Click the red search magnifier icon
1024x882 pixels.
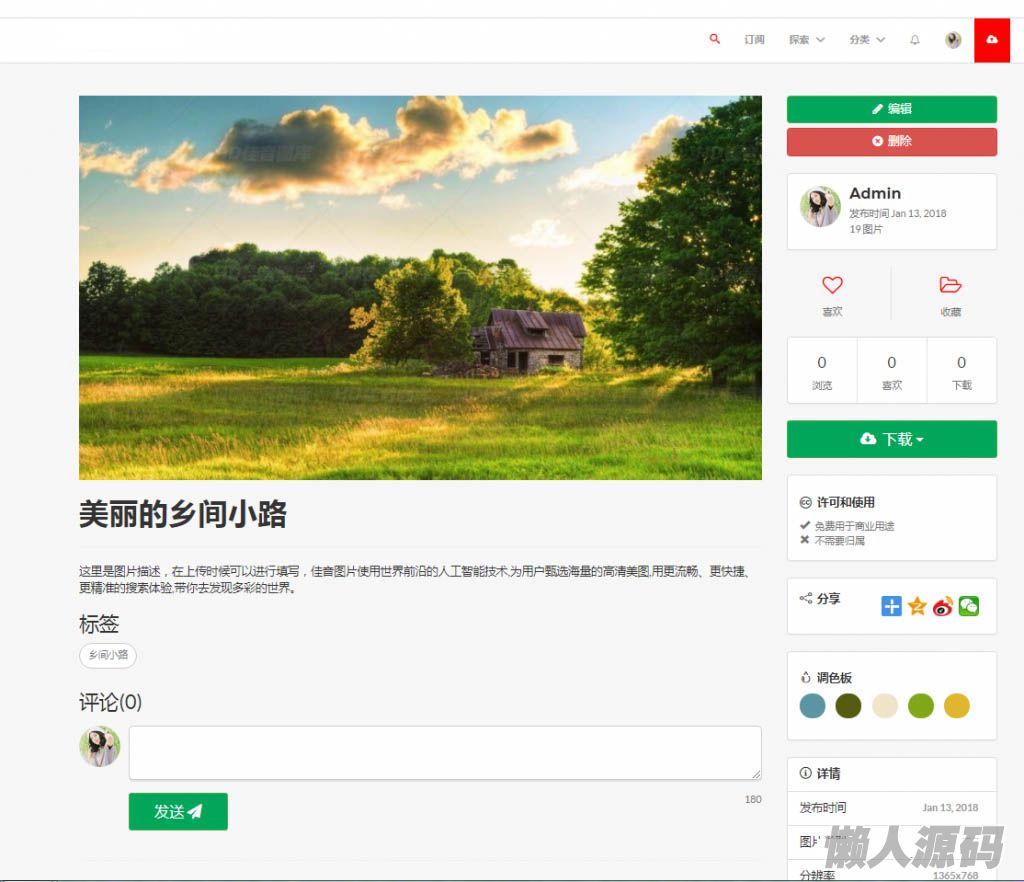coord(714,39)
